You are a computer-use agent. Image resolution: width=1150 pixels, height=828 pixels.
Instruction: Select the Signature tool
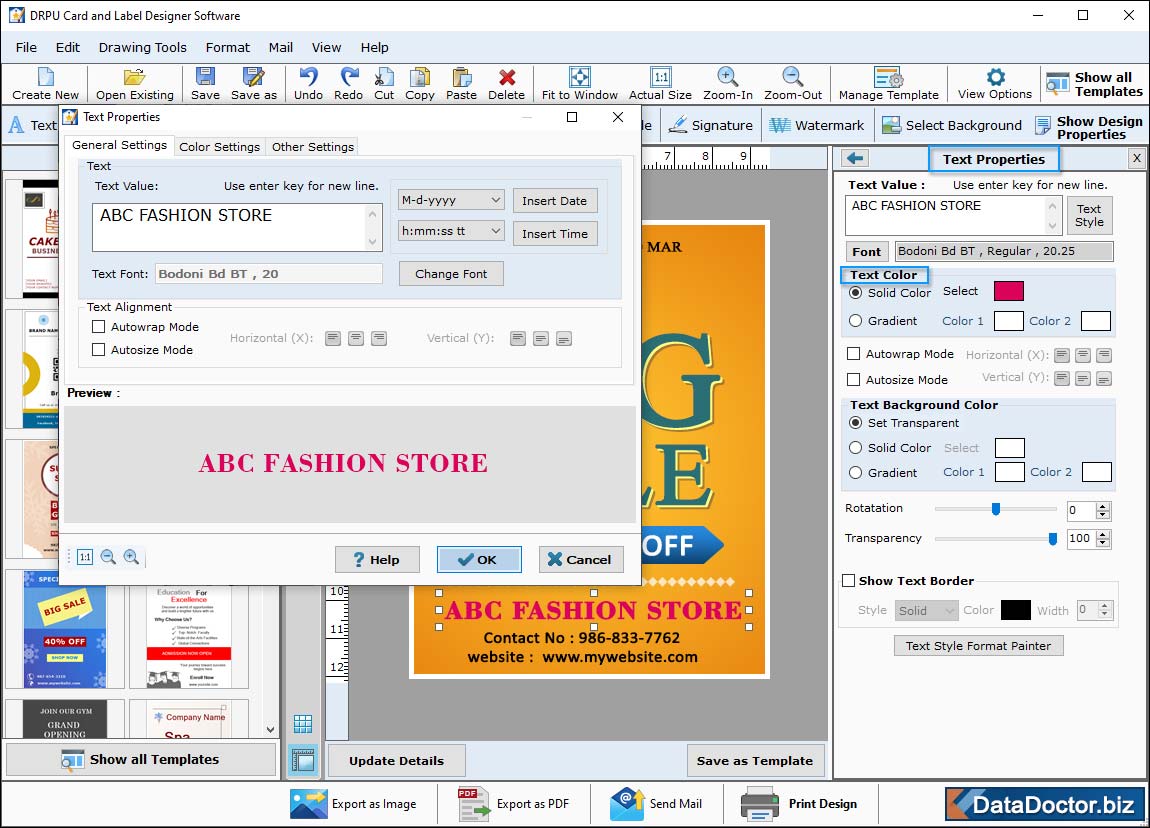click(711, 125)
